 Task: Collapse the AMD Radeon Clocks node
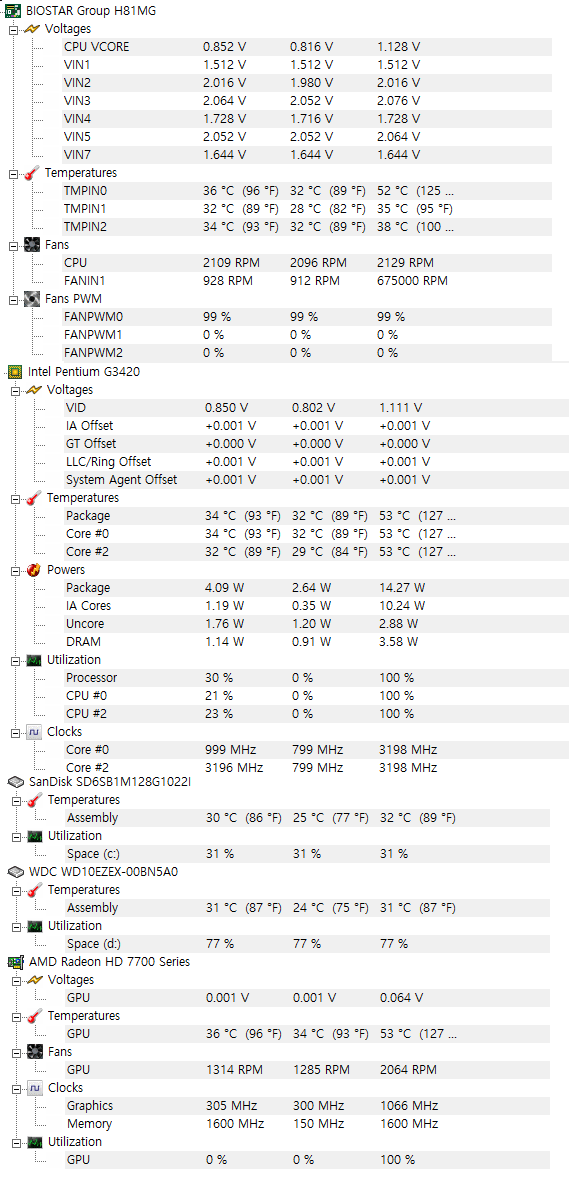click(x=17, y=1088)
